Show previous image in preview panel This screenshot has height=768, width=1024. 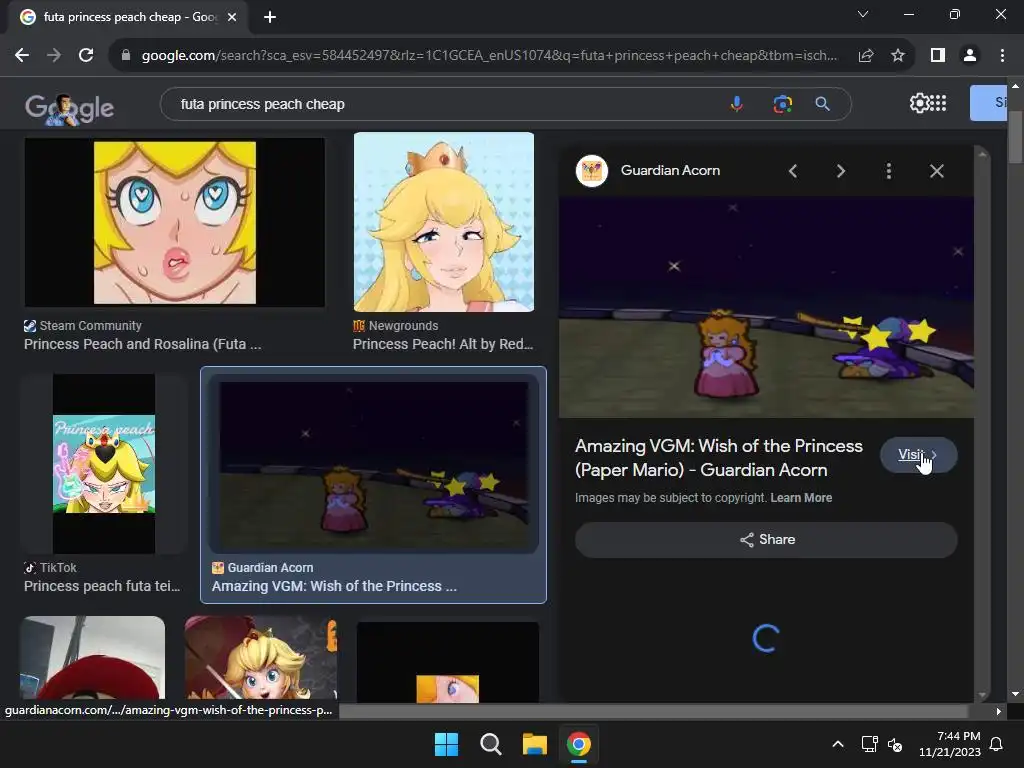[793, 171]
